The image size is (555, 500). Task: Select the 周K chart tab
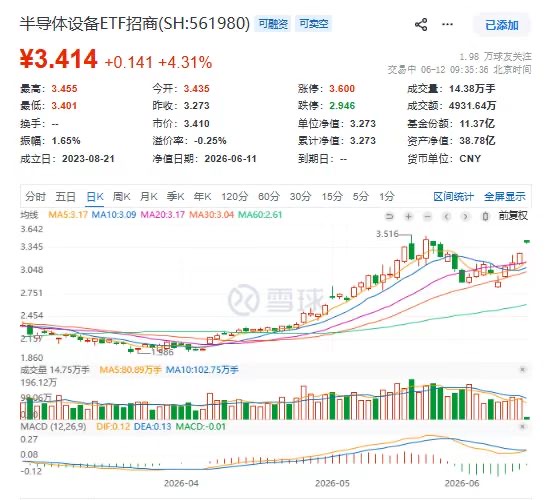pos(122,196)
